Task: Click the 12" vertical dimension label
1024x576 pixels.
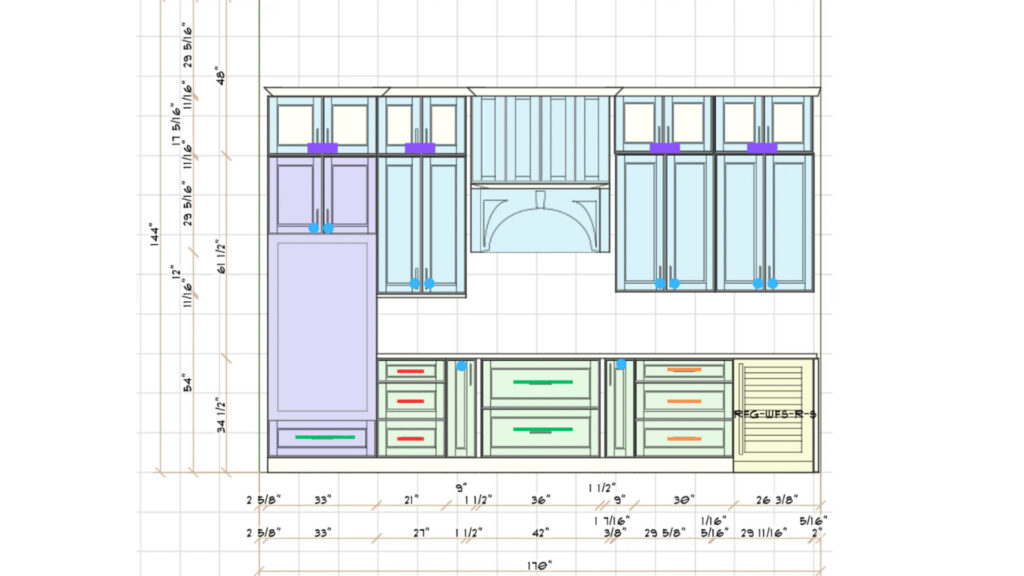Action: pyautogui.click(x=175, y=272)
